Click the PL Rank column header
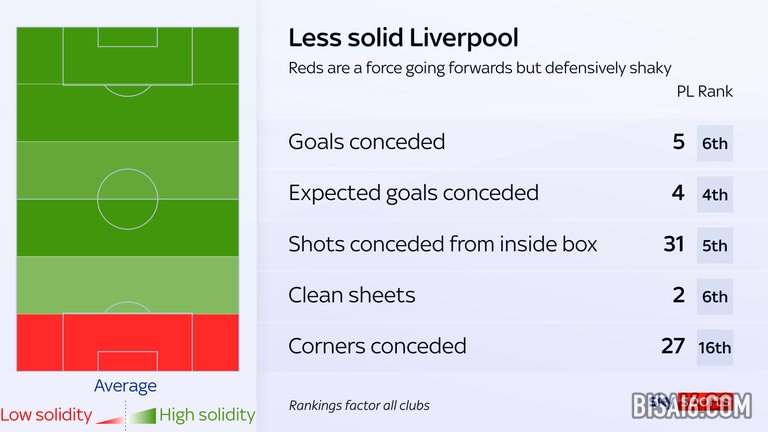768x432 pixels. [704, 91]
